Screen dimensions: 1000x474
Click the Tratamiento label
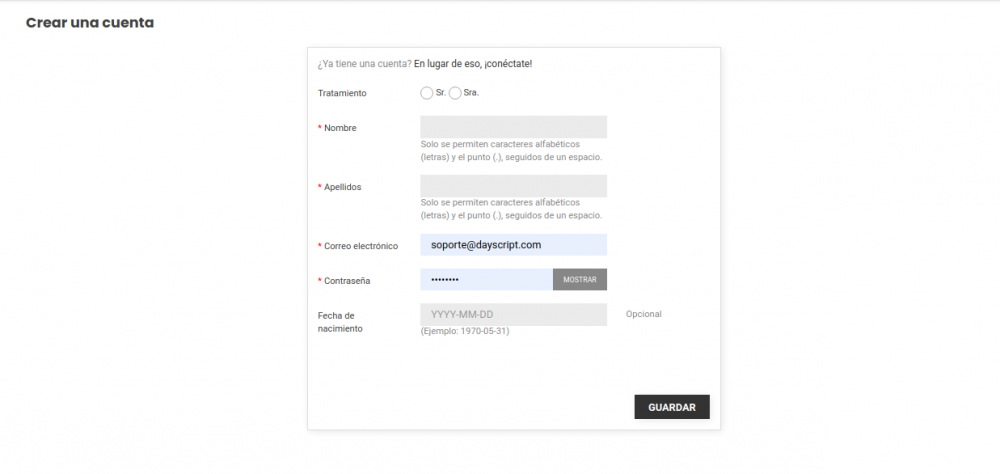pos(342,93)
